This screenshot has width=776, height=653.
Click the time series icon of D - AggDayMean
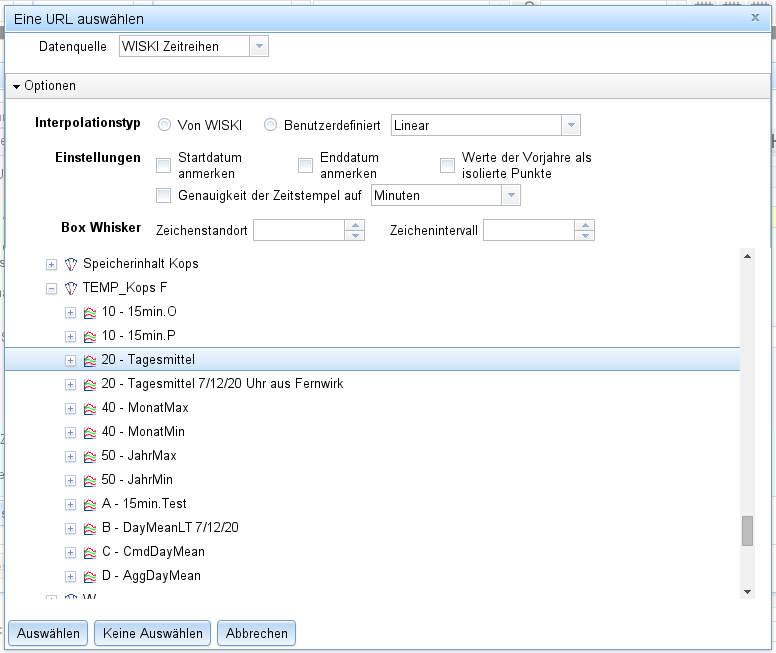point(90,577)
